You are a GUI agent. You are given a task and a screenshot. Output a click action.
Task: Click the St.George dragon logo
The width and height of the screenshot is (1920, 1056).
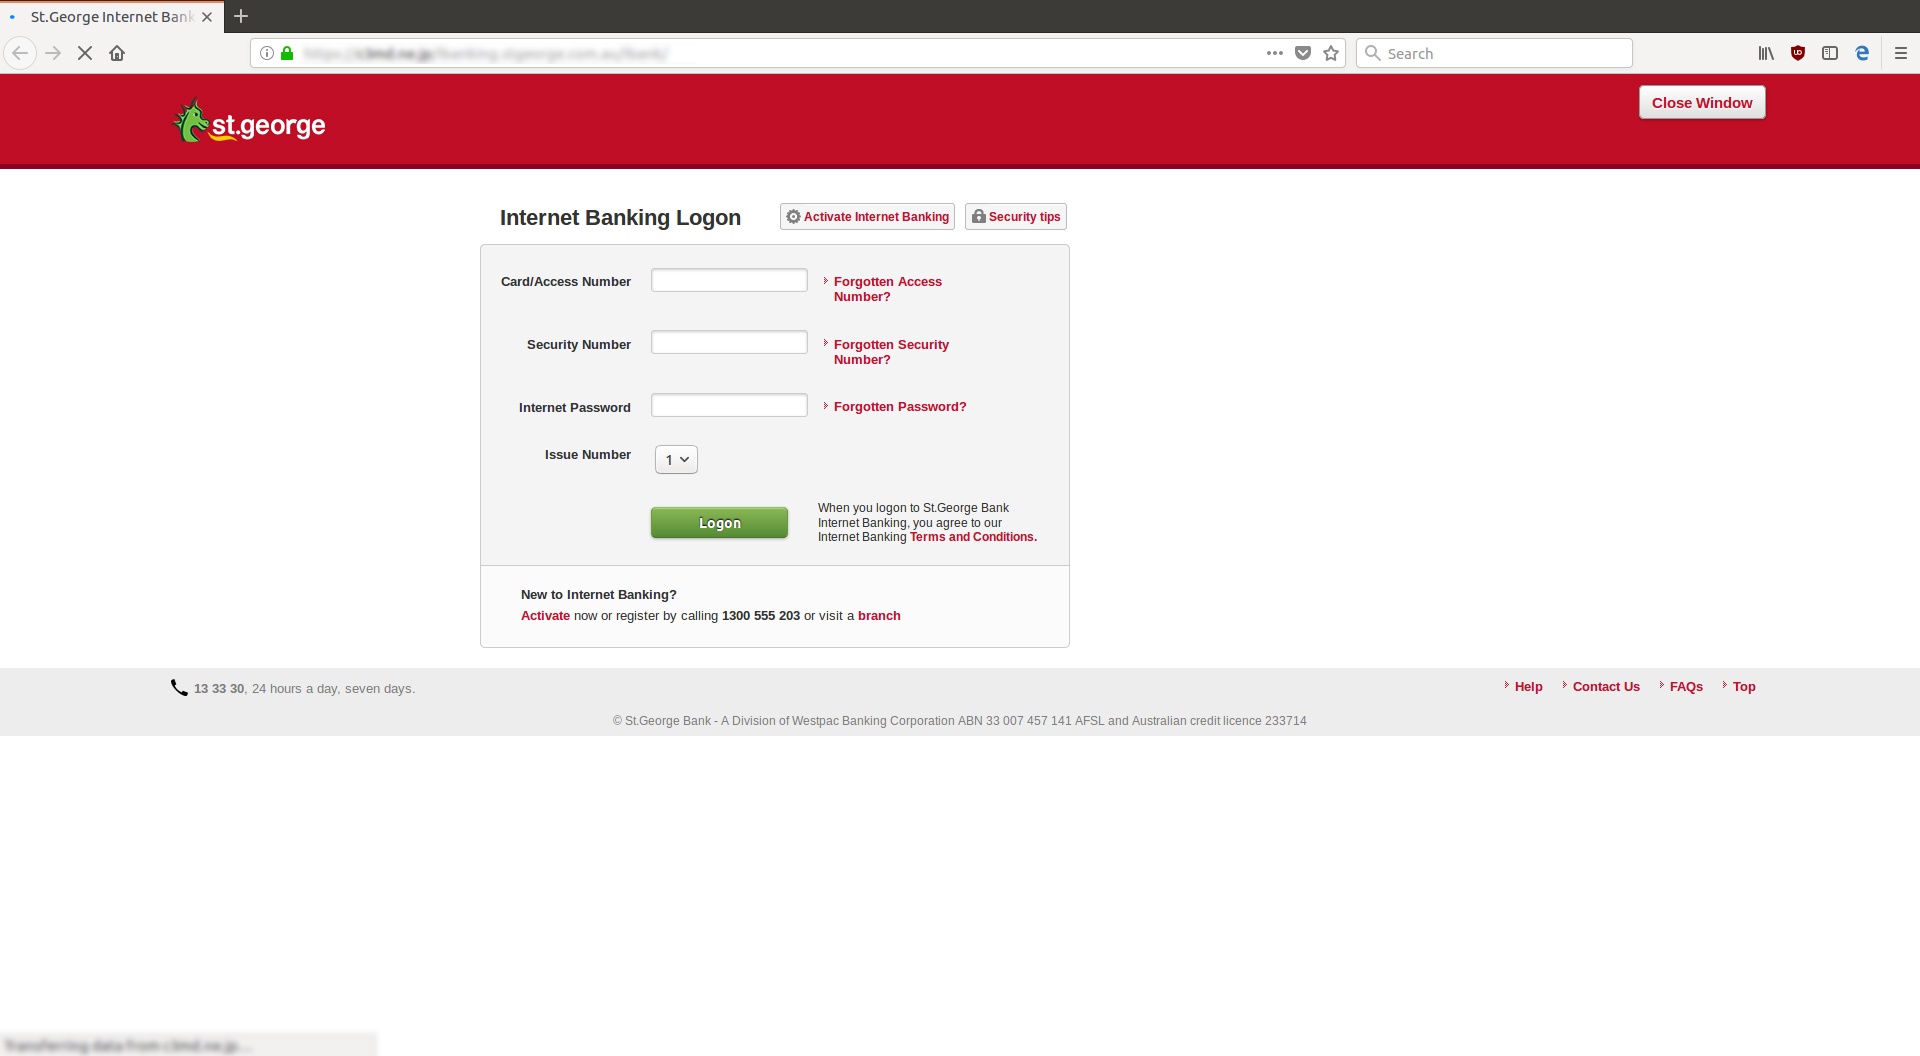point(250,122)
